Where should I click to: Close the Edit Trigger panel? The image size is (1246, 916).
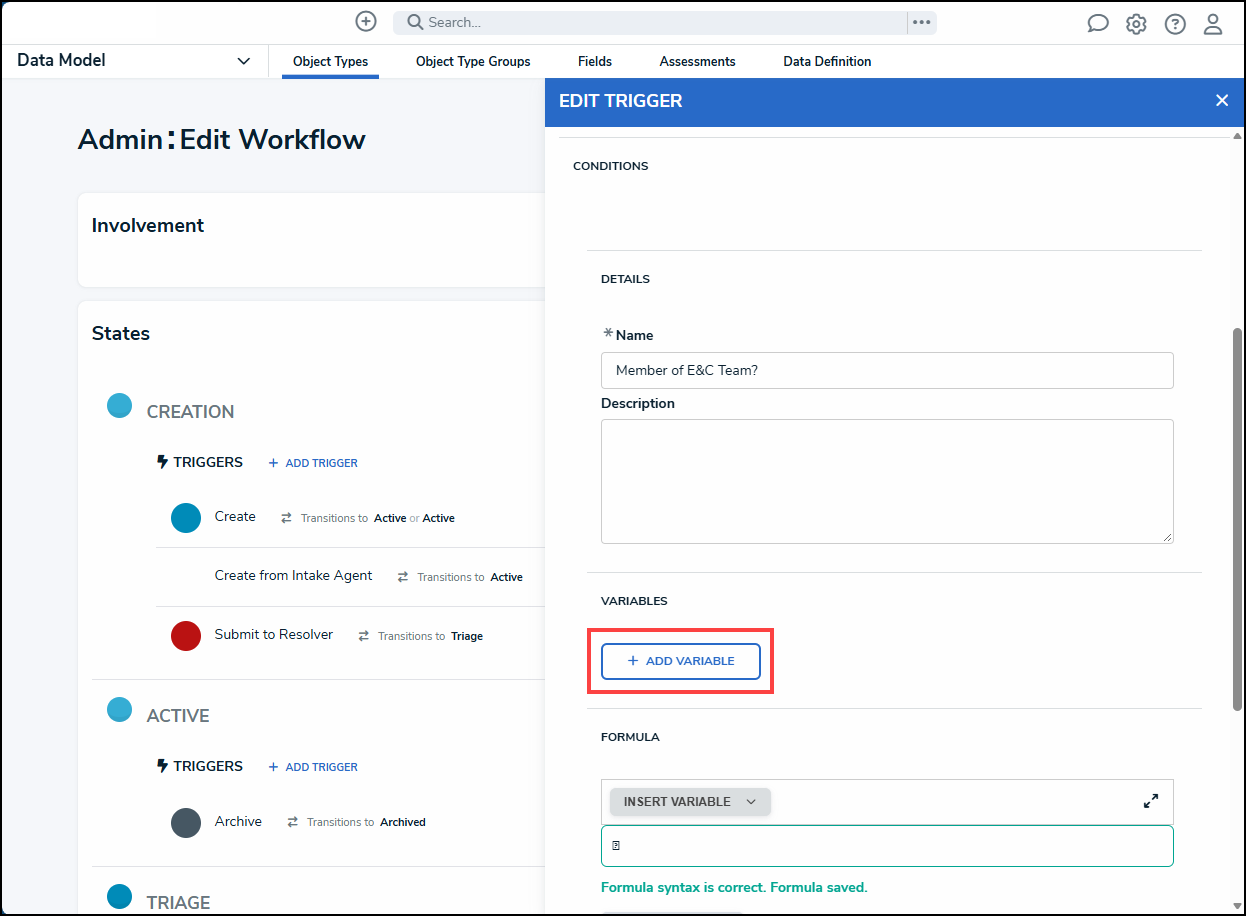pos(1222,100)
